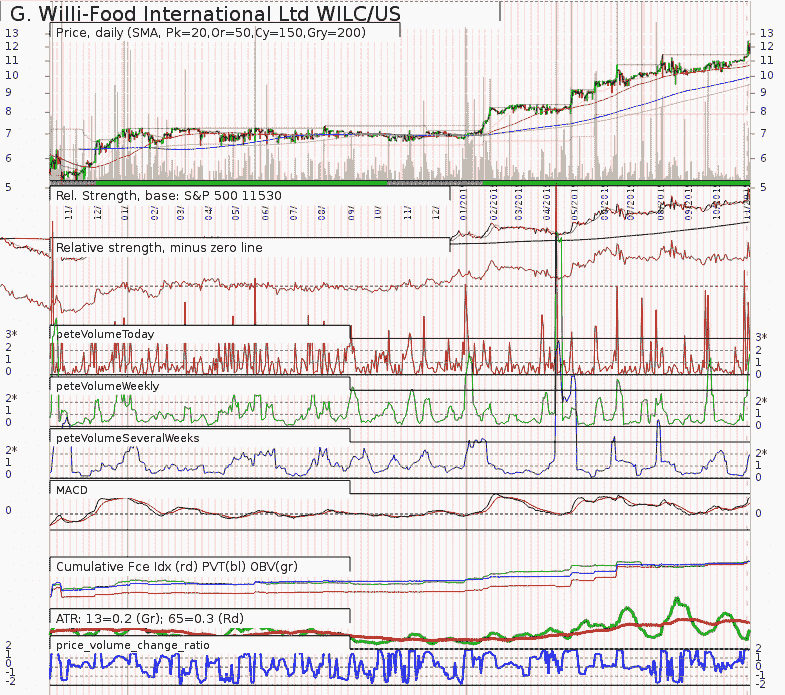Select the 'peteVolumeSeveralWeeks' panel label
This screenshot has height=695, width=785.
tap(128, 438)
